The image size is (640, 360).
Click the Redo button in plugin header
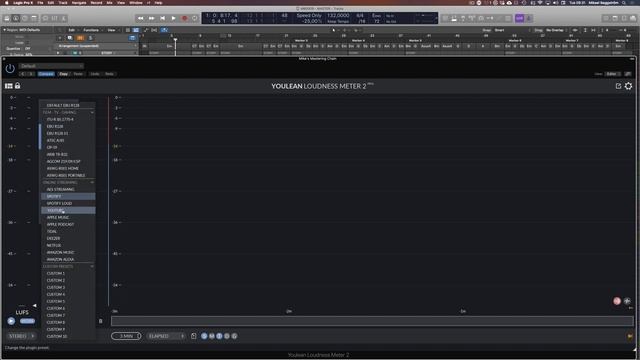pos(109,74)
